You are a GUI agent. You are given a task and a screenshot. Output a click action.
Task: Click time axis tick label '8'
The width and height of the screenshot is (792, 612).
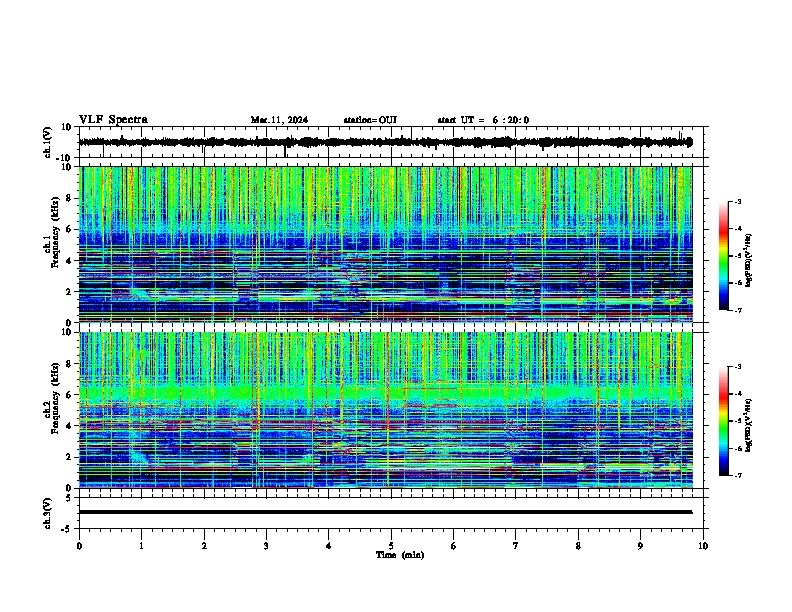pyautogui.click(x=578, y=546)
